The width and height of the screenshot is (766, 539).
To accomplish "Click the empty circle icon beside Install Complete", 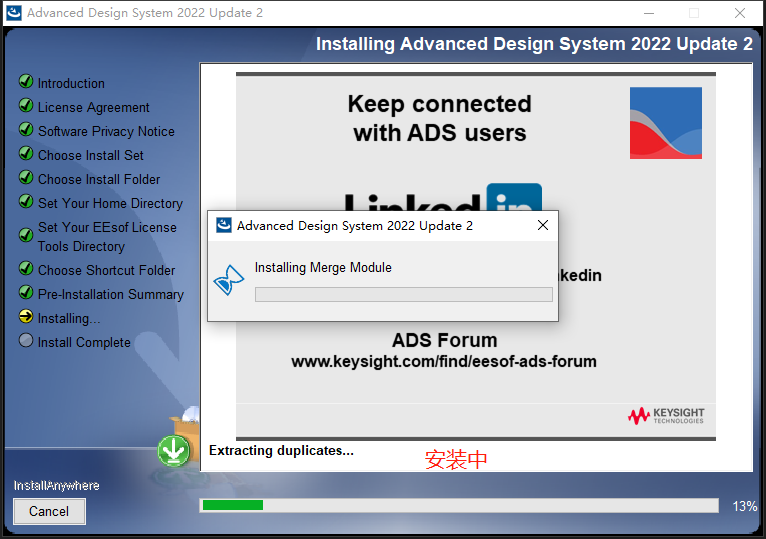I will (26, 340).
